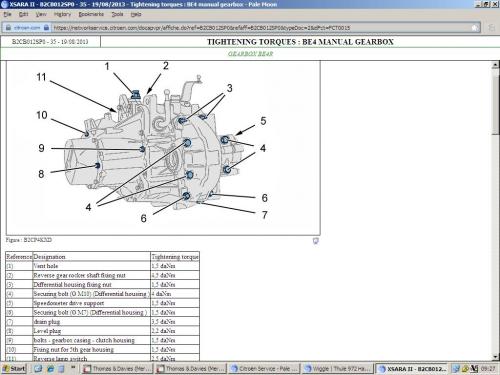Click the bookmark star in the address bar

[475, 28]
